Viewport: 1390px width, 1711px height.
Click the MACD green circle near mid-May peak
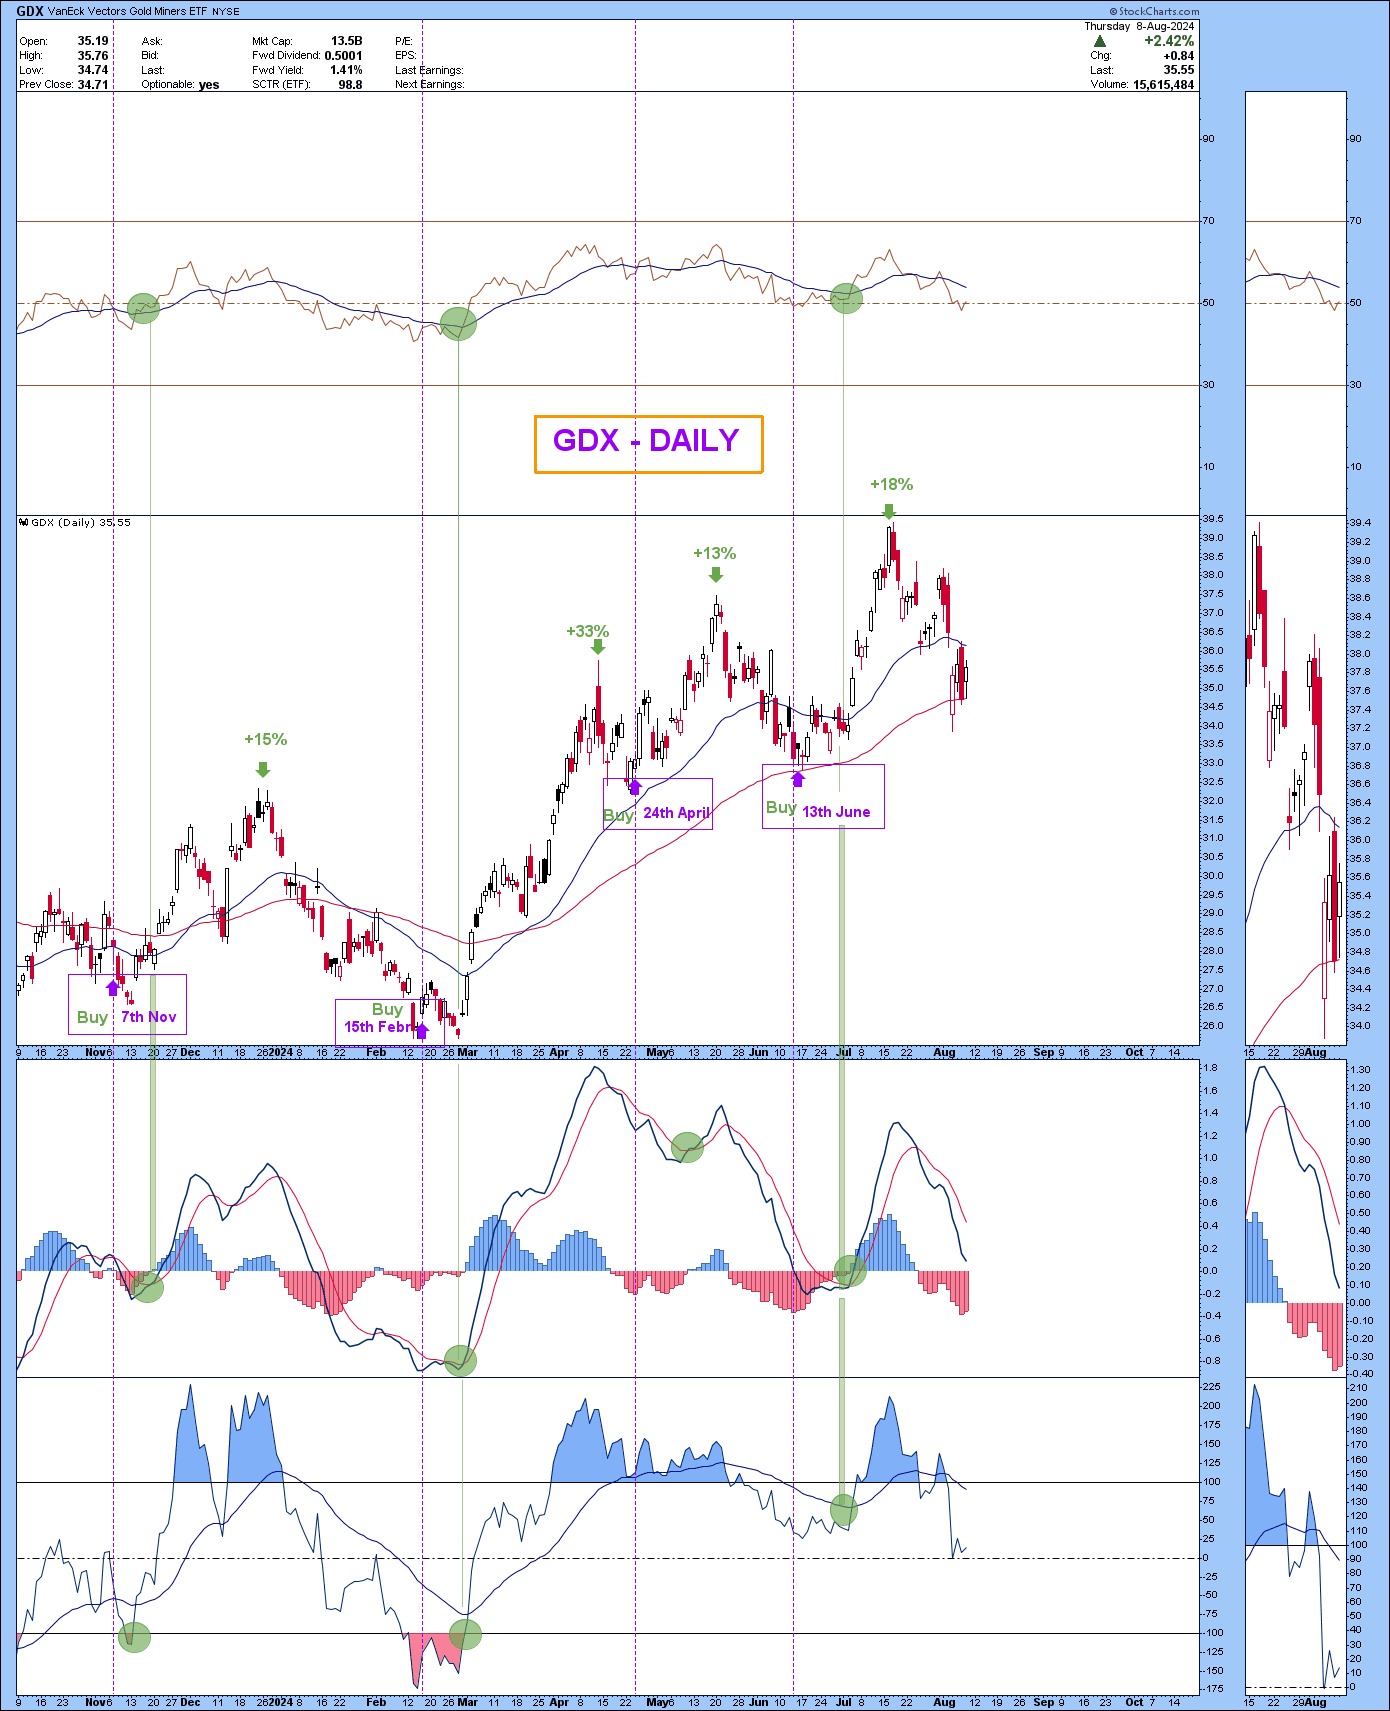coord(687,1147)
